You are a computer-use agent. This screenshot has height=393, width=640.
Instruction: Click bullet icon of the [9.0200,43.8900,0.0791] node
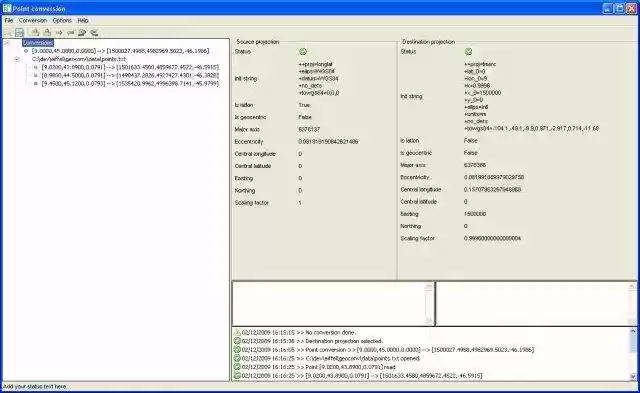(36, 67)
